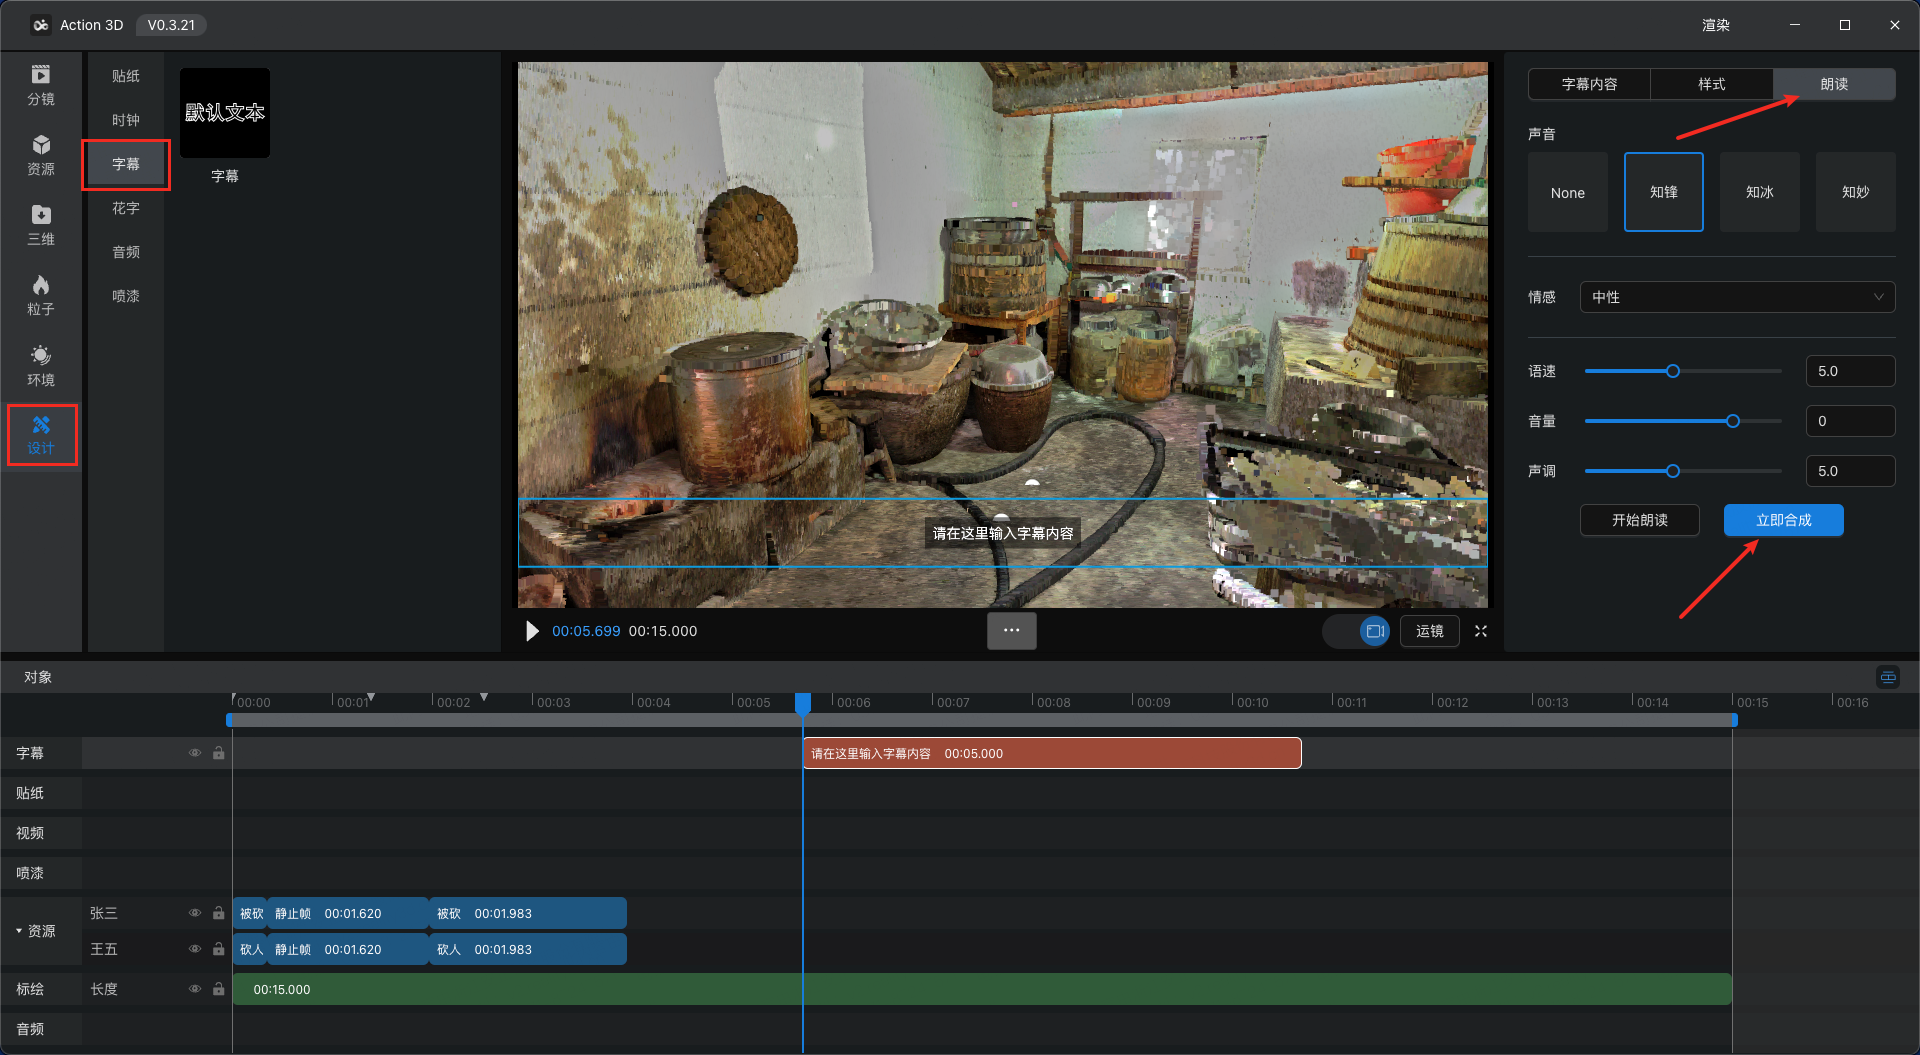
Task: Open the 资源 resources panel
Action: coord(41,155)
